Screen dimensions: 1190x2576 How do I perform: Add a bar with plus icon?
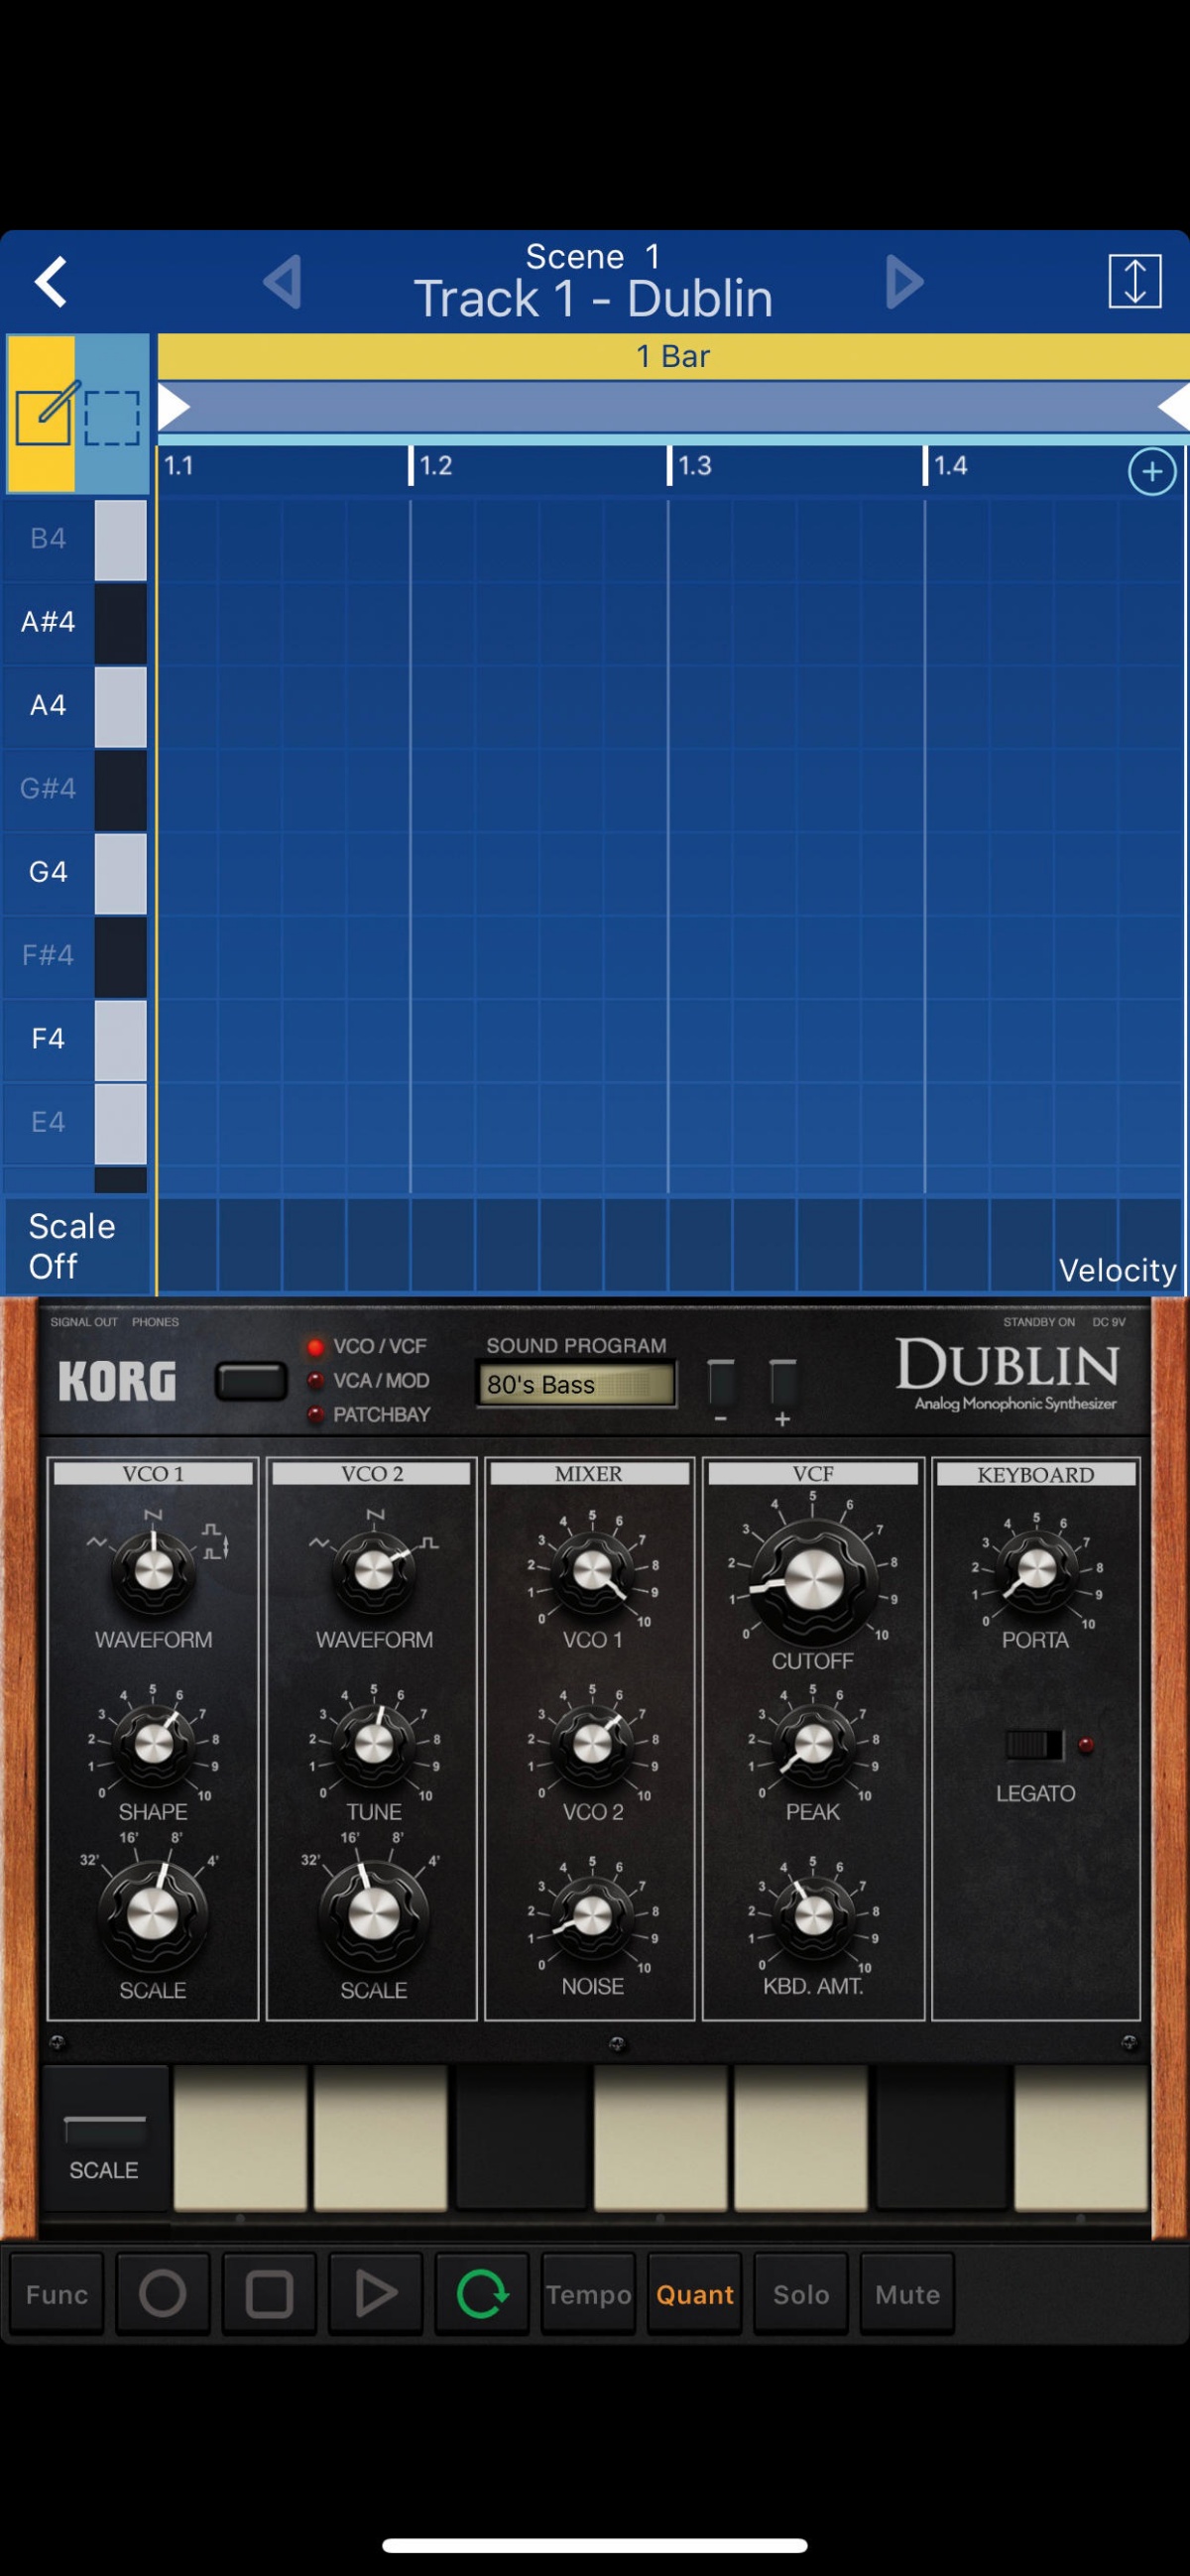1151,471
